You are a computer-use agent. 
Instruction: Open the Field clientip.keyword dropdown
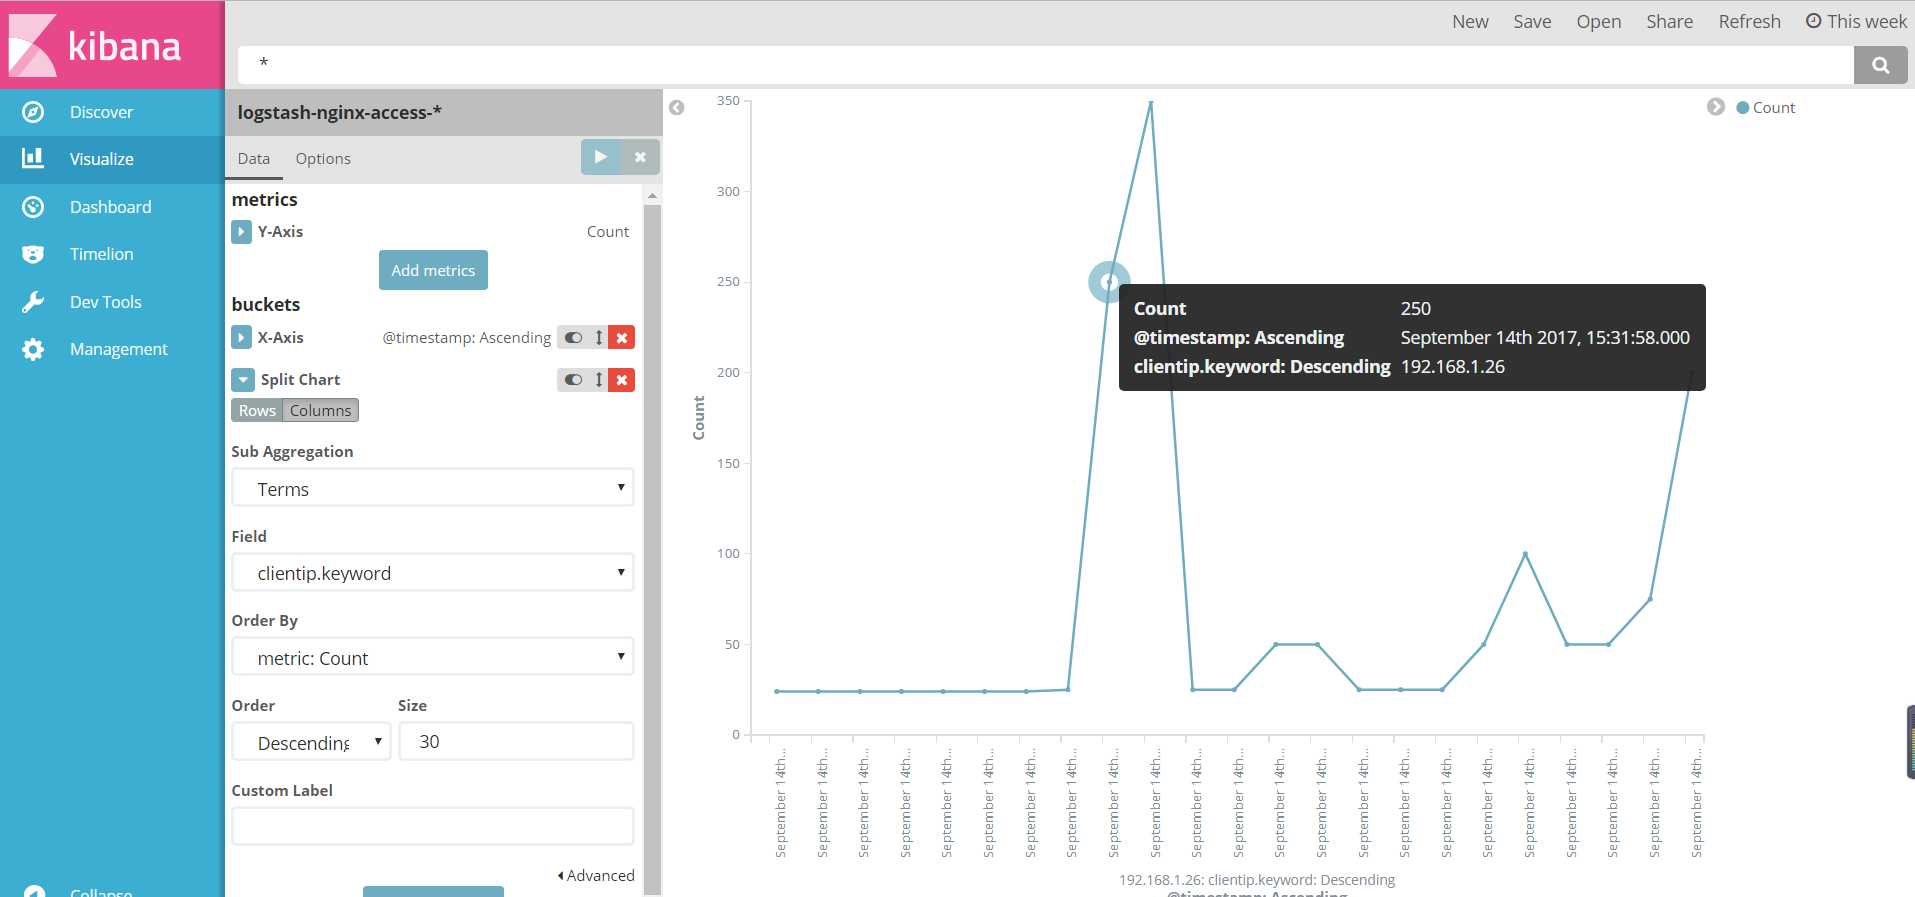(433, 573)
